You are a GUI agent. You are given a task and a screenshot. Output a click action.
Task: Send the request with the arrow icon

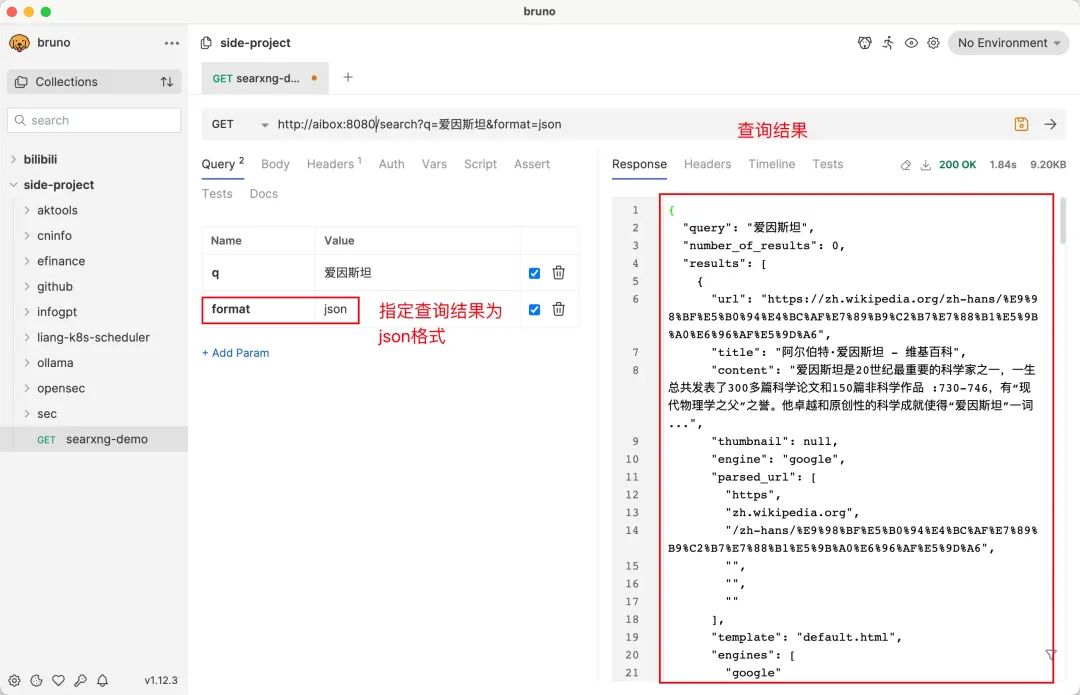(1050, 124)
